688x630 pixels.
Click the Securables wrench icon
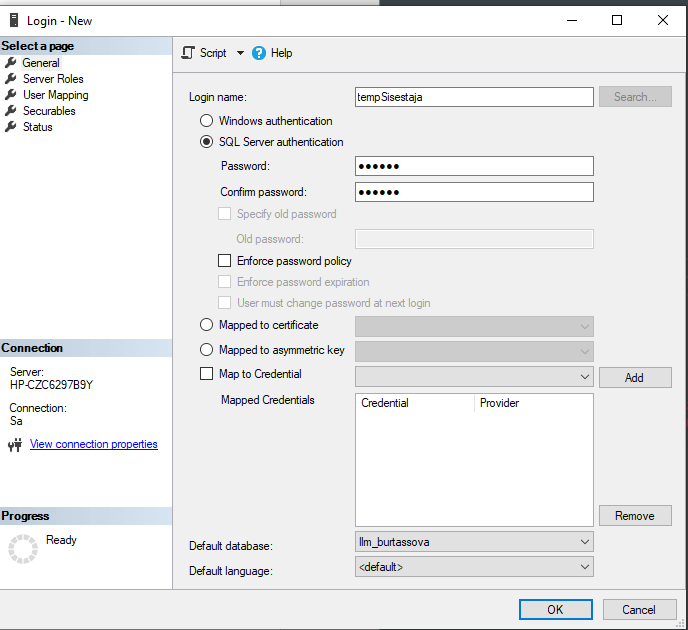click(x=11, y=111)
